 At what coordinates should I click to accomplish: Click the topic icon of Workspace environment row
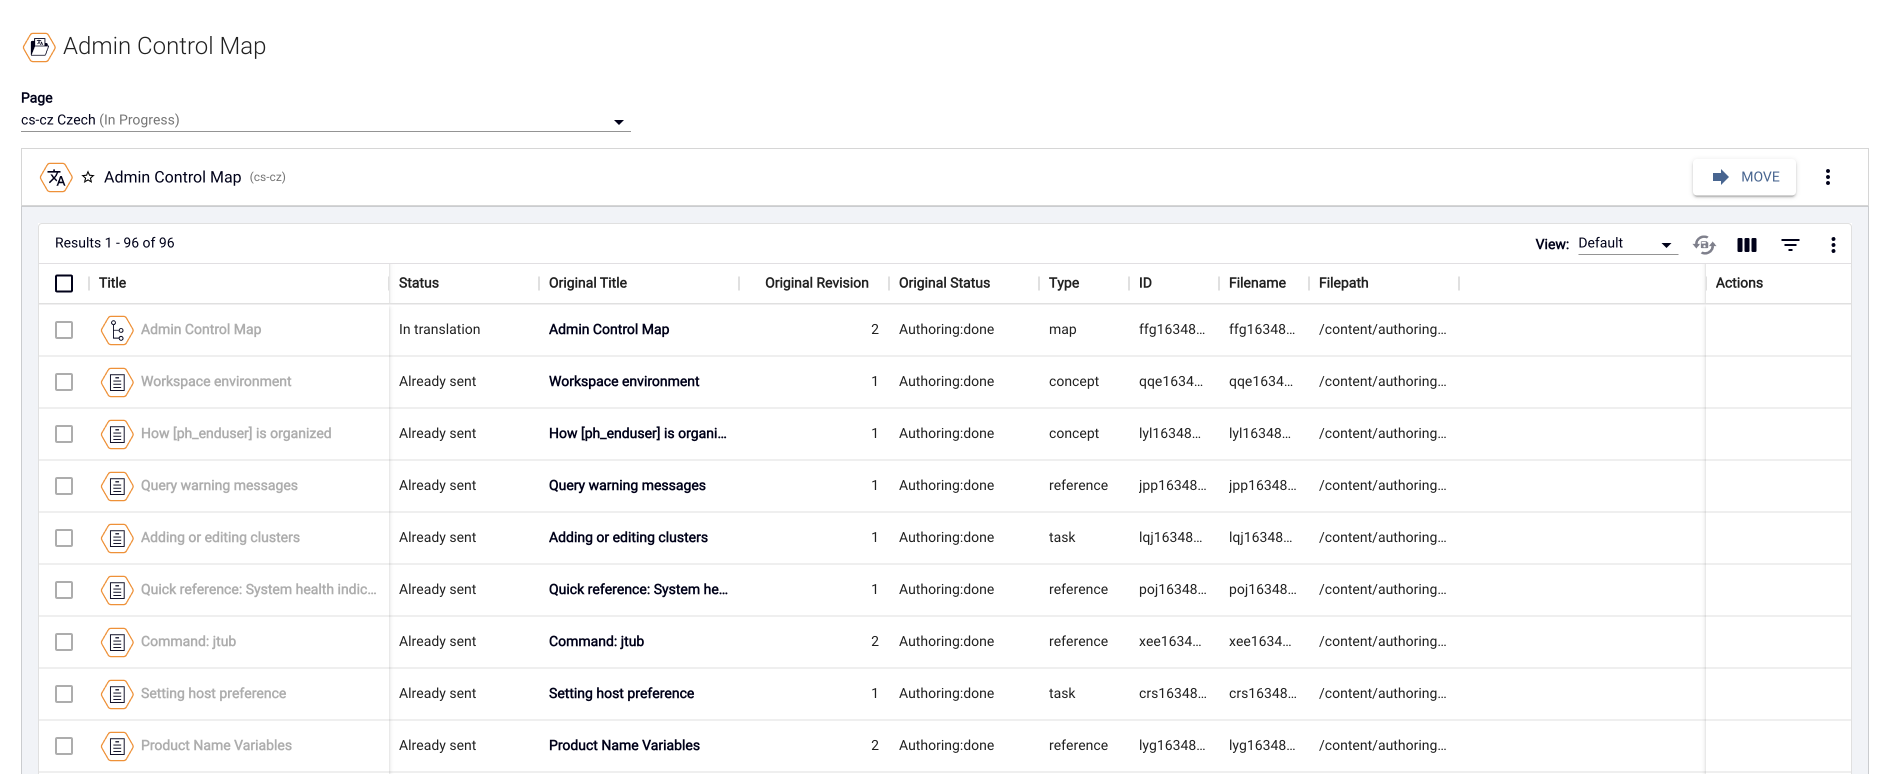pyautogui.click(x=117, y=382)
